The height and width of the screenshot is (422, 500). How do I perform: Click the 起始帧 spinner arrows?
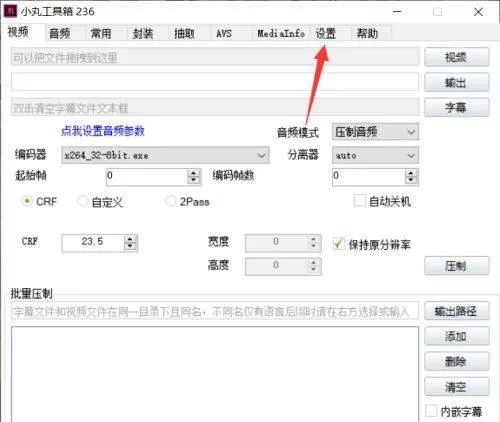point(193,177)
